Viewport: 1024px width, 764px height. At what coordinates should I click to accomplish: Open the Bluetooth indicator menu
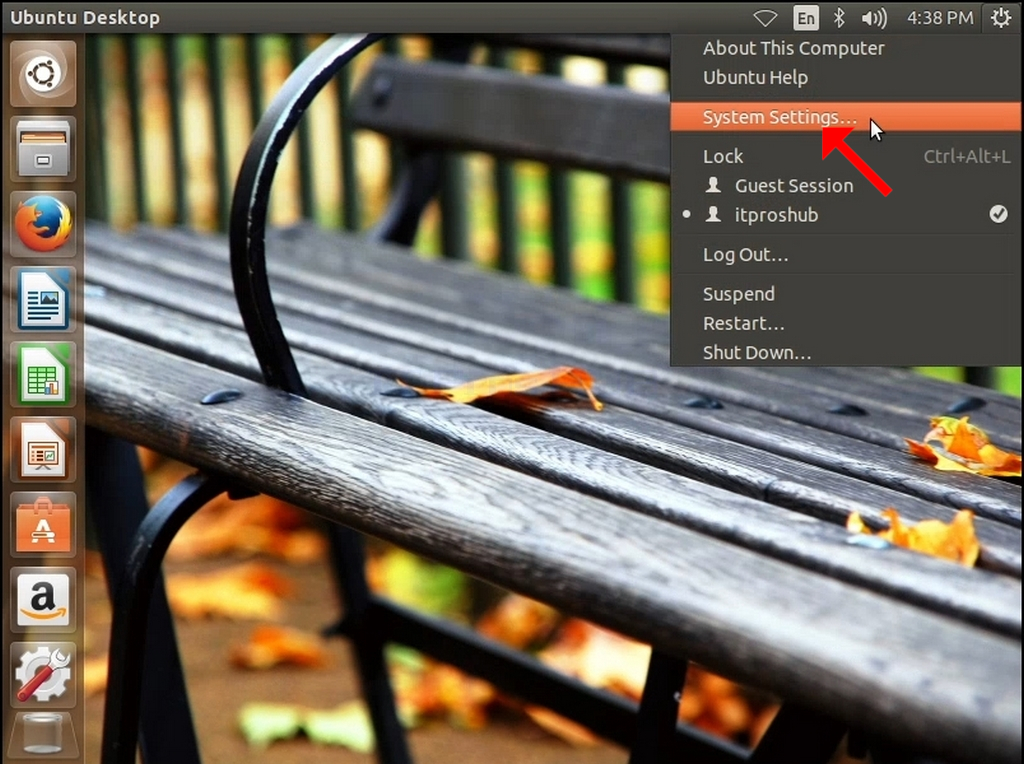839,18
